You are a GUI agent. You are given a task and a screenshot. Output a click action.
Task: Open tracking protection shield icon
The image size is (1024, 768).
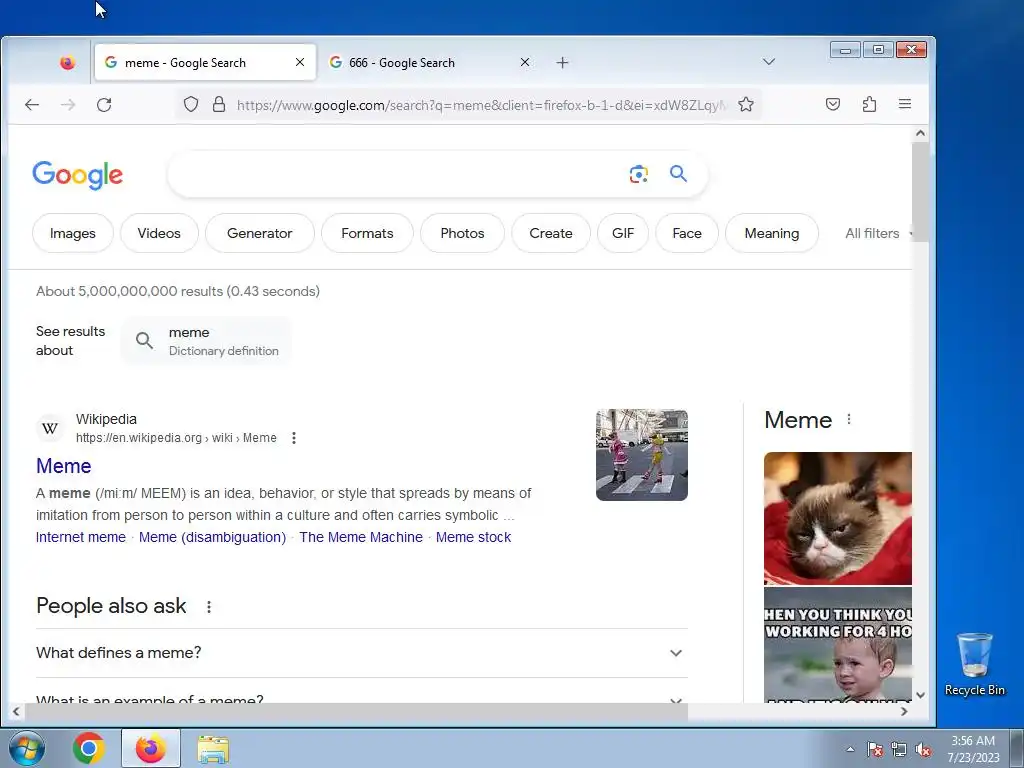pyautogui.click(x=191, y=104)
